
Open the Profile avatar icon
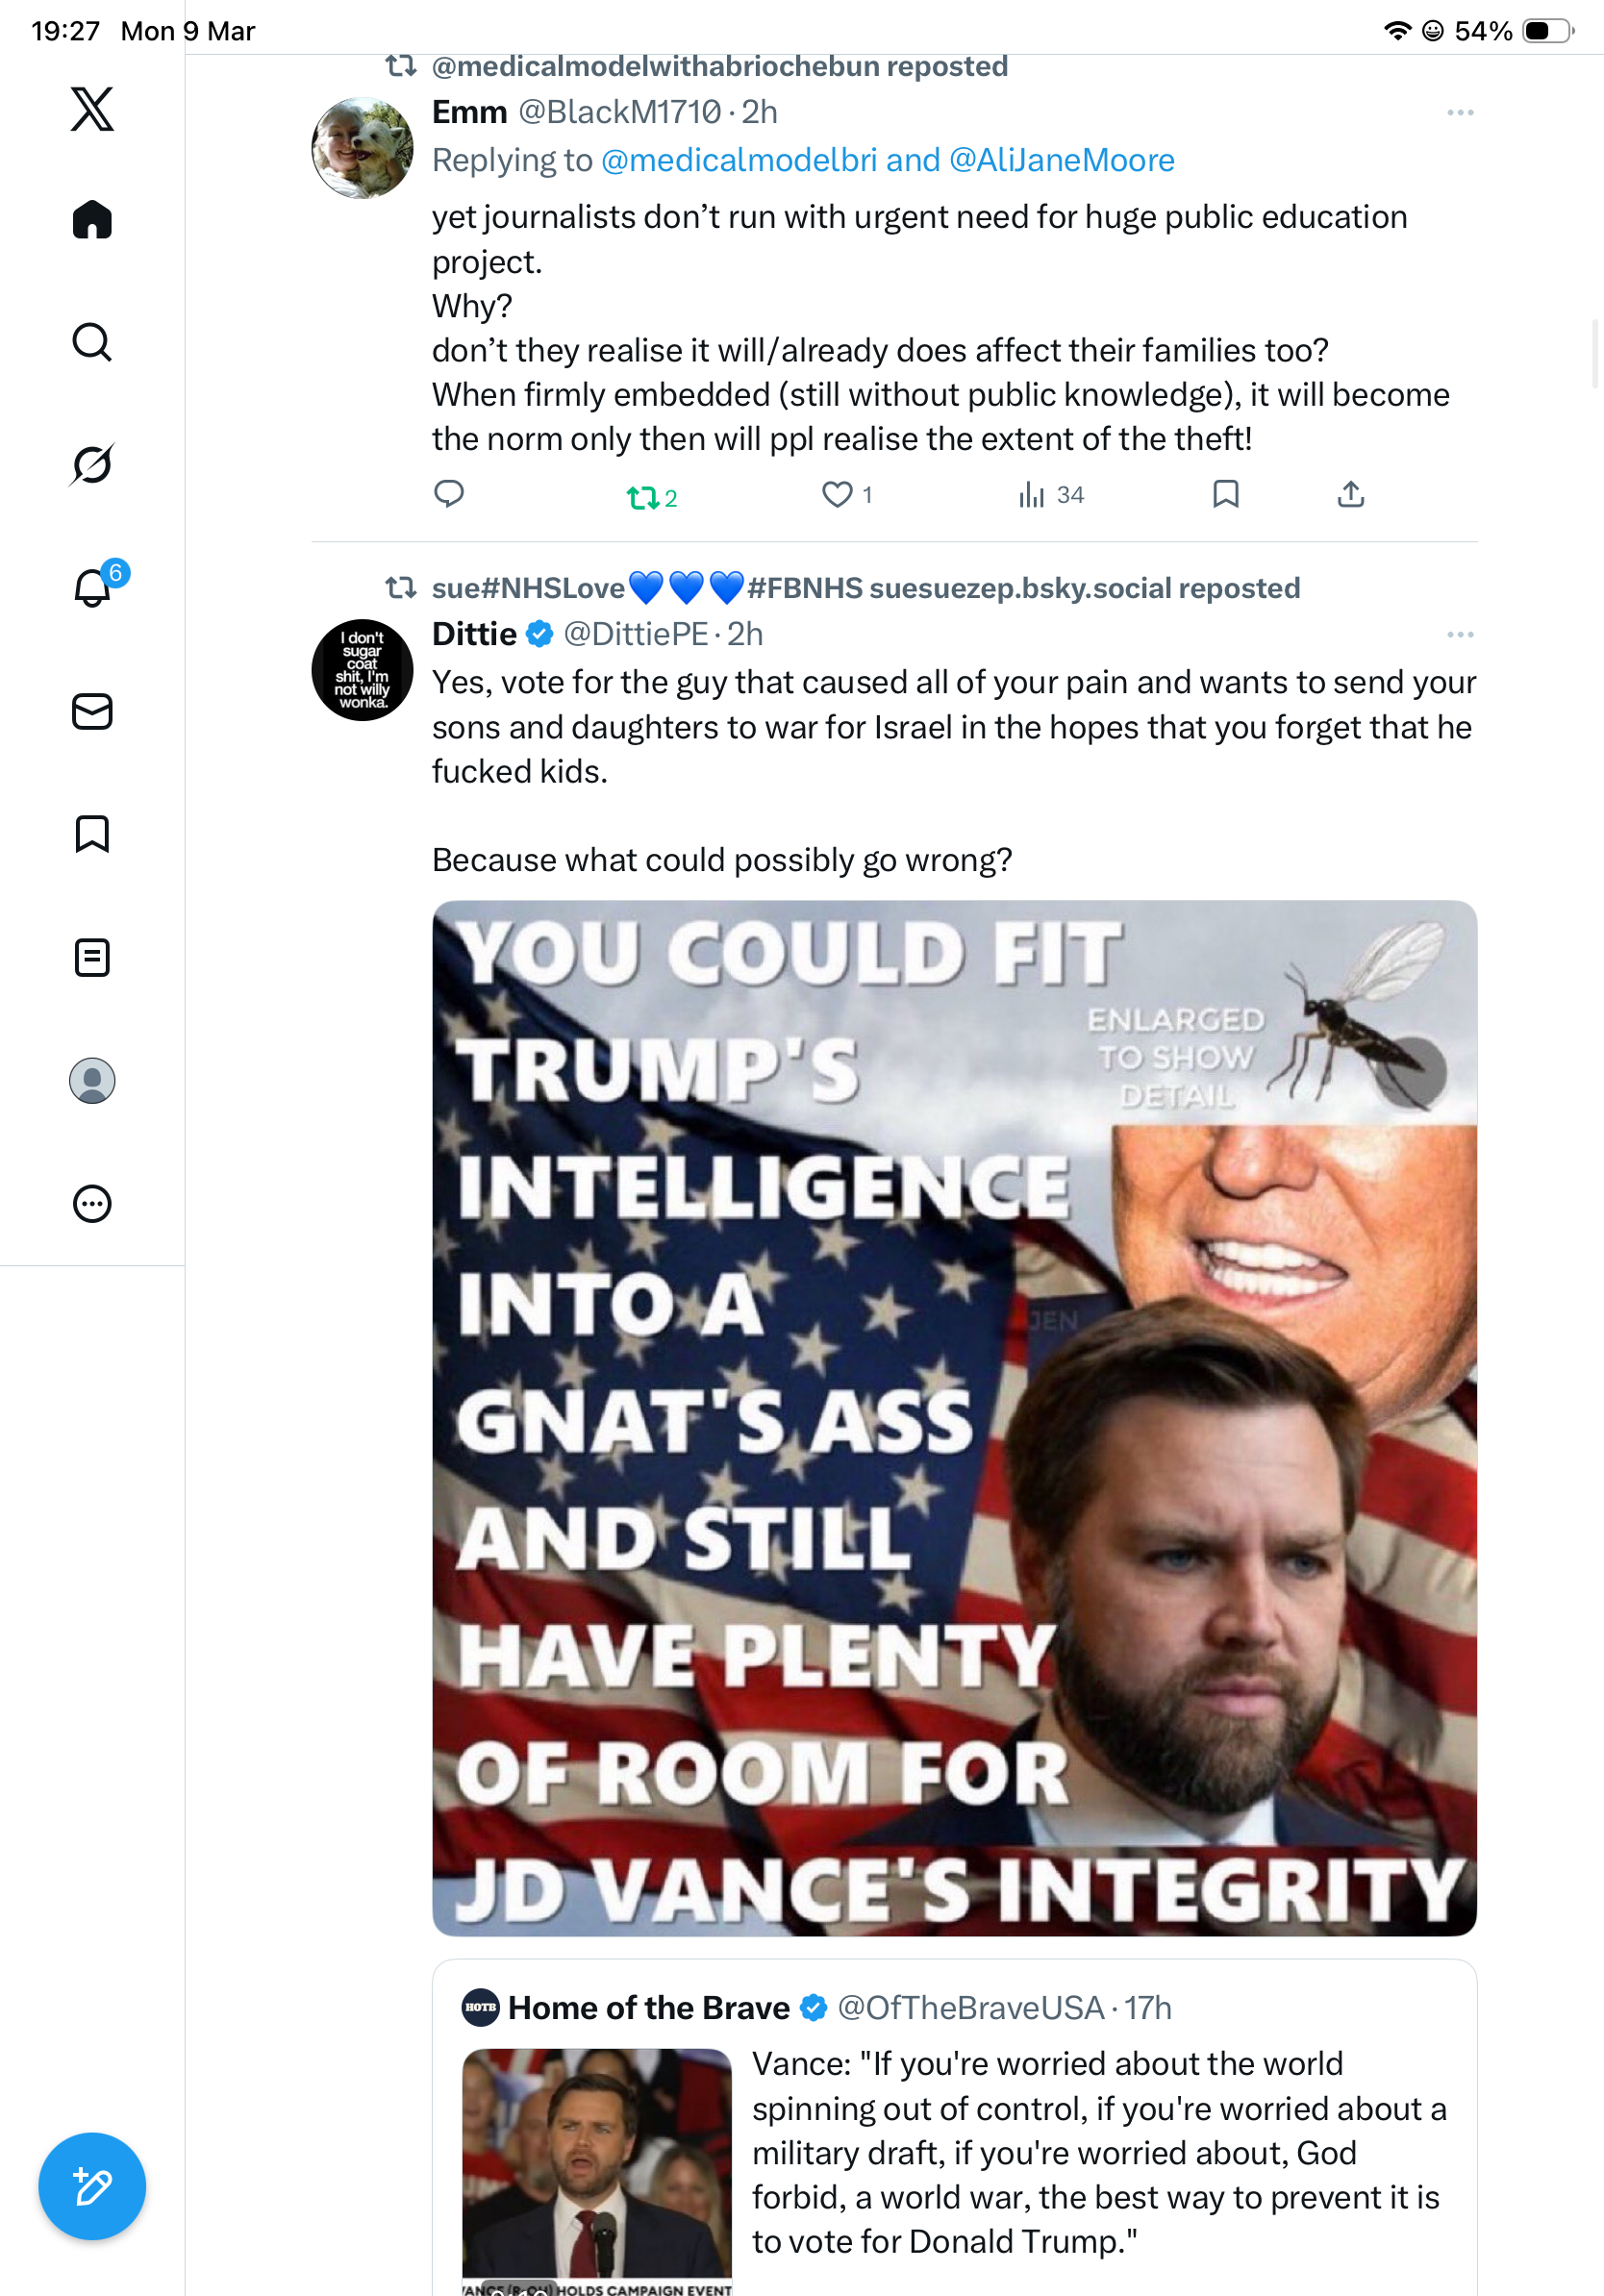pyautogui.click(x=92, y=1081)
